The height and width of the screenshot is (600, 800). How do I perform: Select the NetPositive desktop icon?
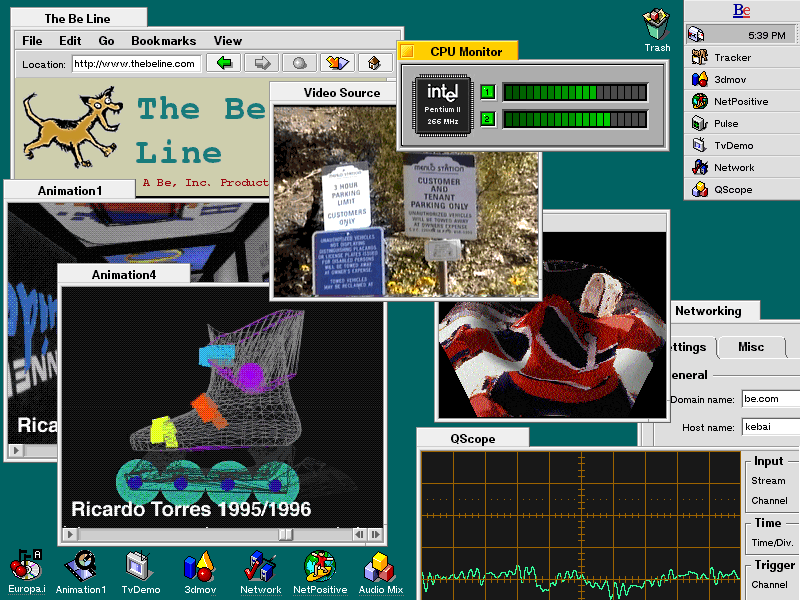point(320,572)
